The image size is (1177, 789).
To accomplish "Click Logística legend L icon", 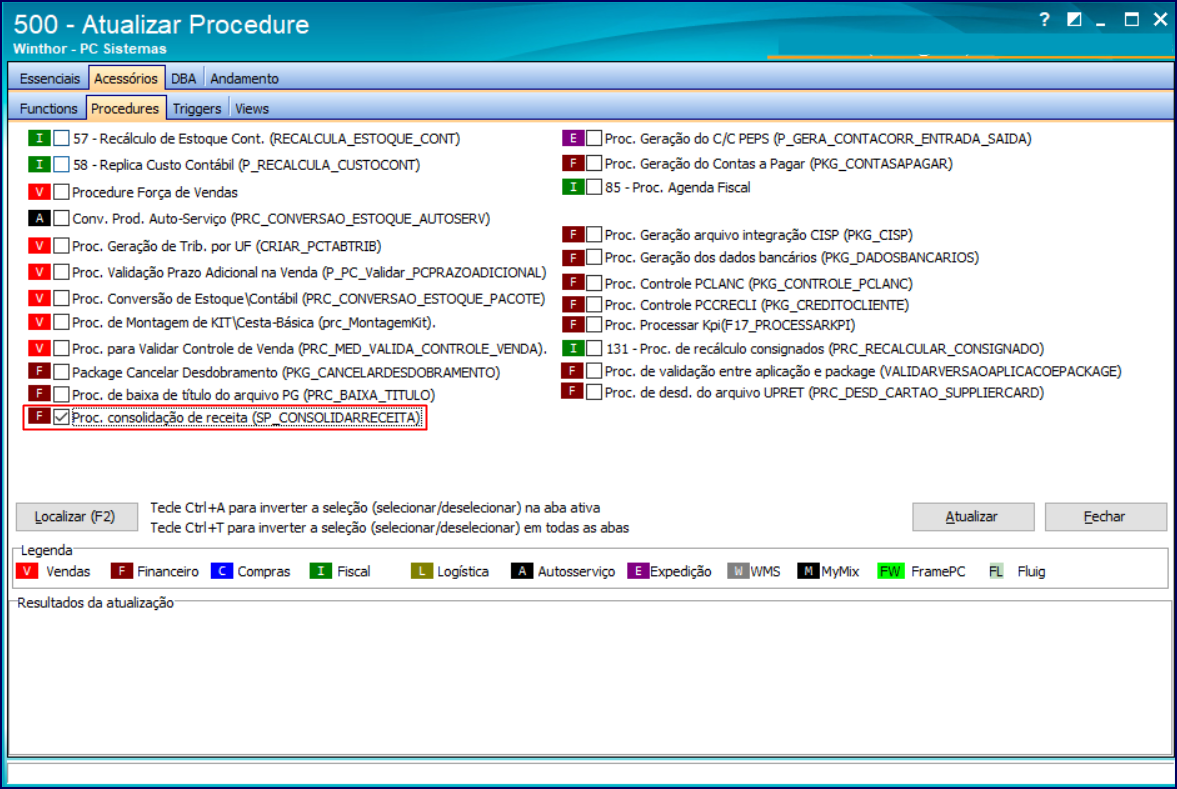I will 422,571.
